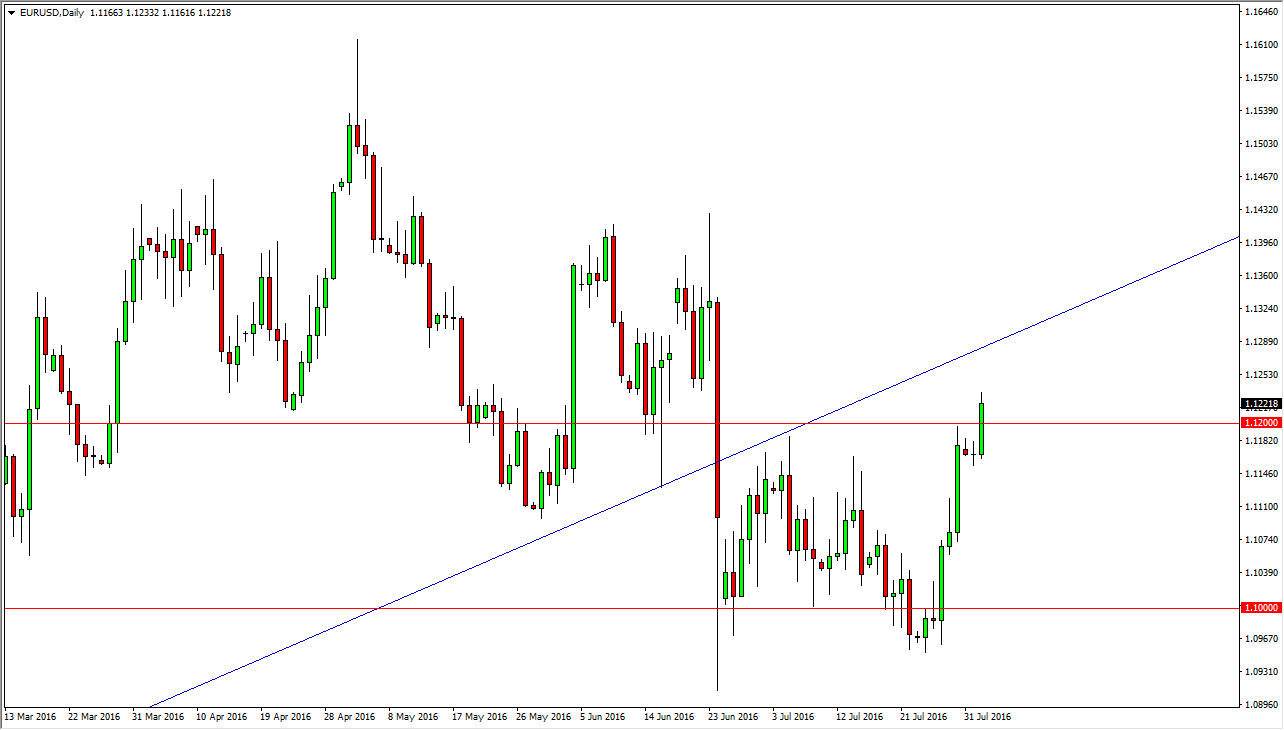
Task: Click the tall green candle near 31 Jul 2016
Action: tap(981, 430)
